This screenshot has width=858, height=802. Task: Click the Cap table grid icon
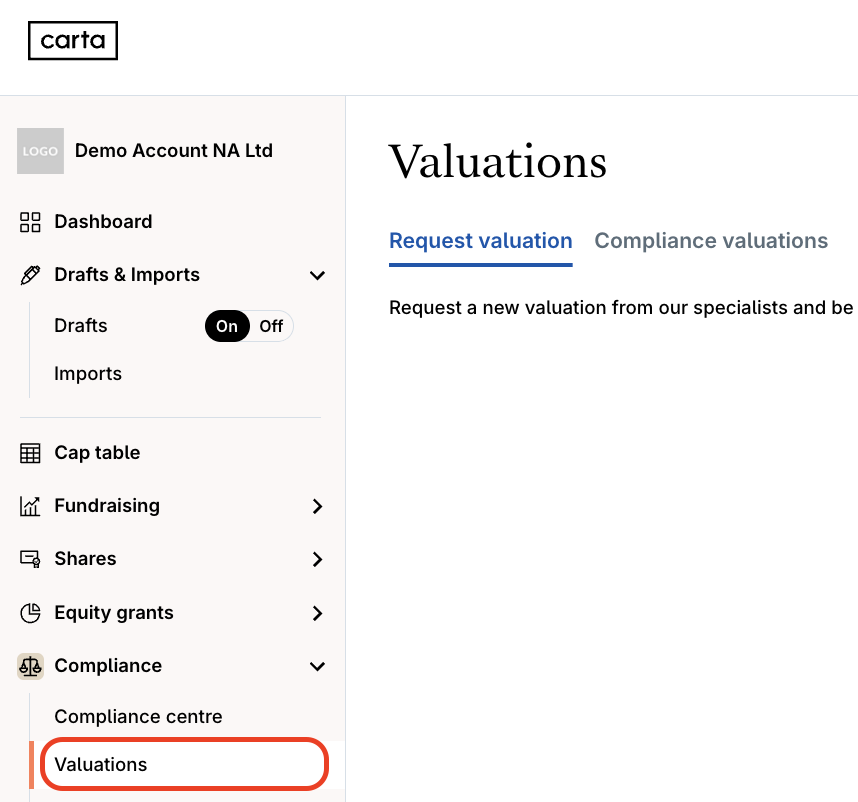(30, 453)
